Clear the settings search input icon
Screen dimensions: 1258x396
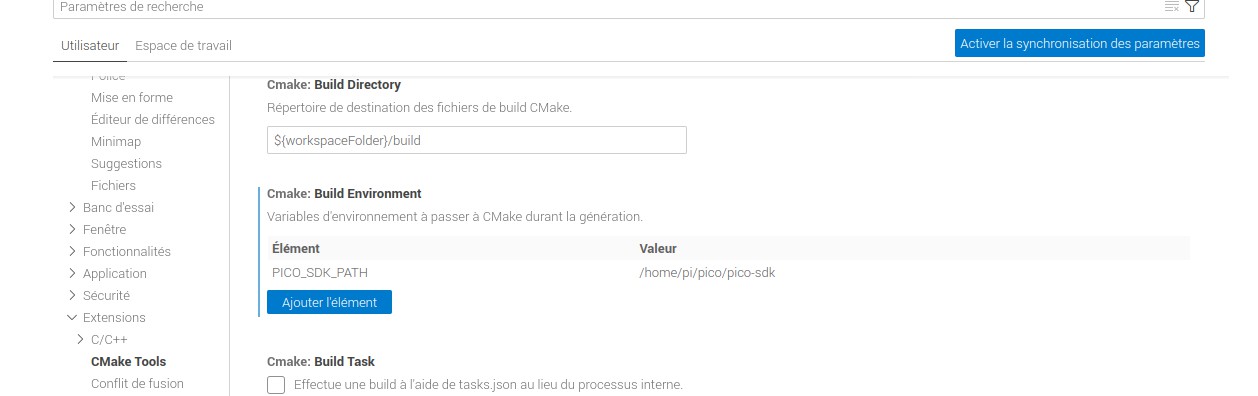tap(1172, 7)
